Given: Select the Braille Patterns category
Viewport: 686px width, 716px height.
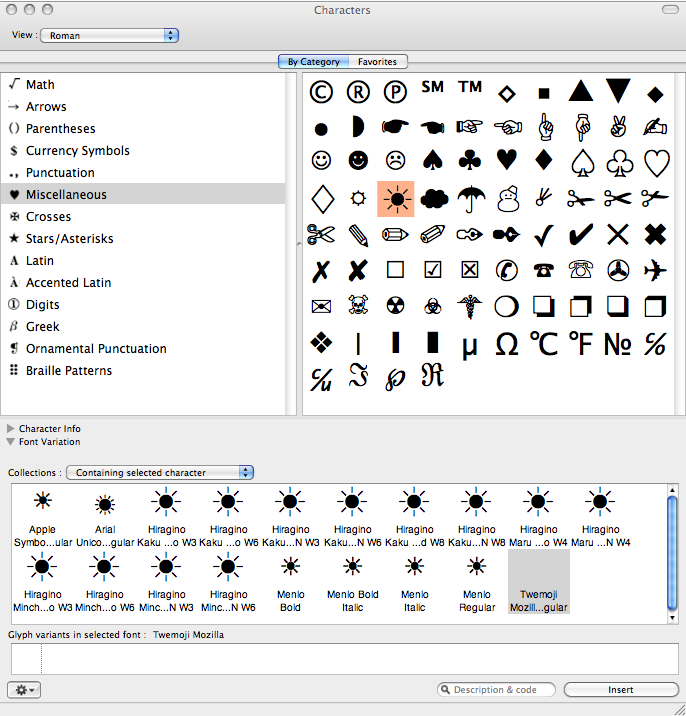Looking at the screenshot, I should pyautogui.click(x=143, y=370).
